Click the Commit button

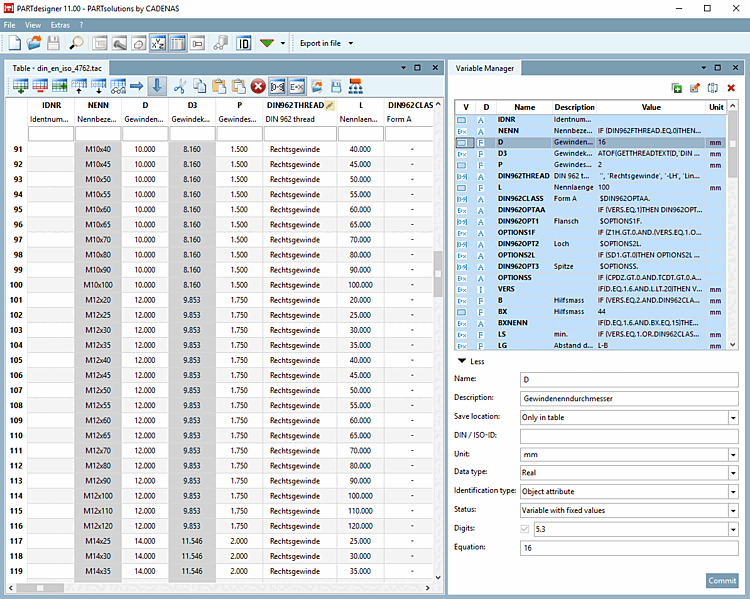[x=721, y=580]
